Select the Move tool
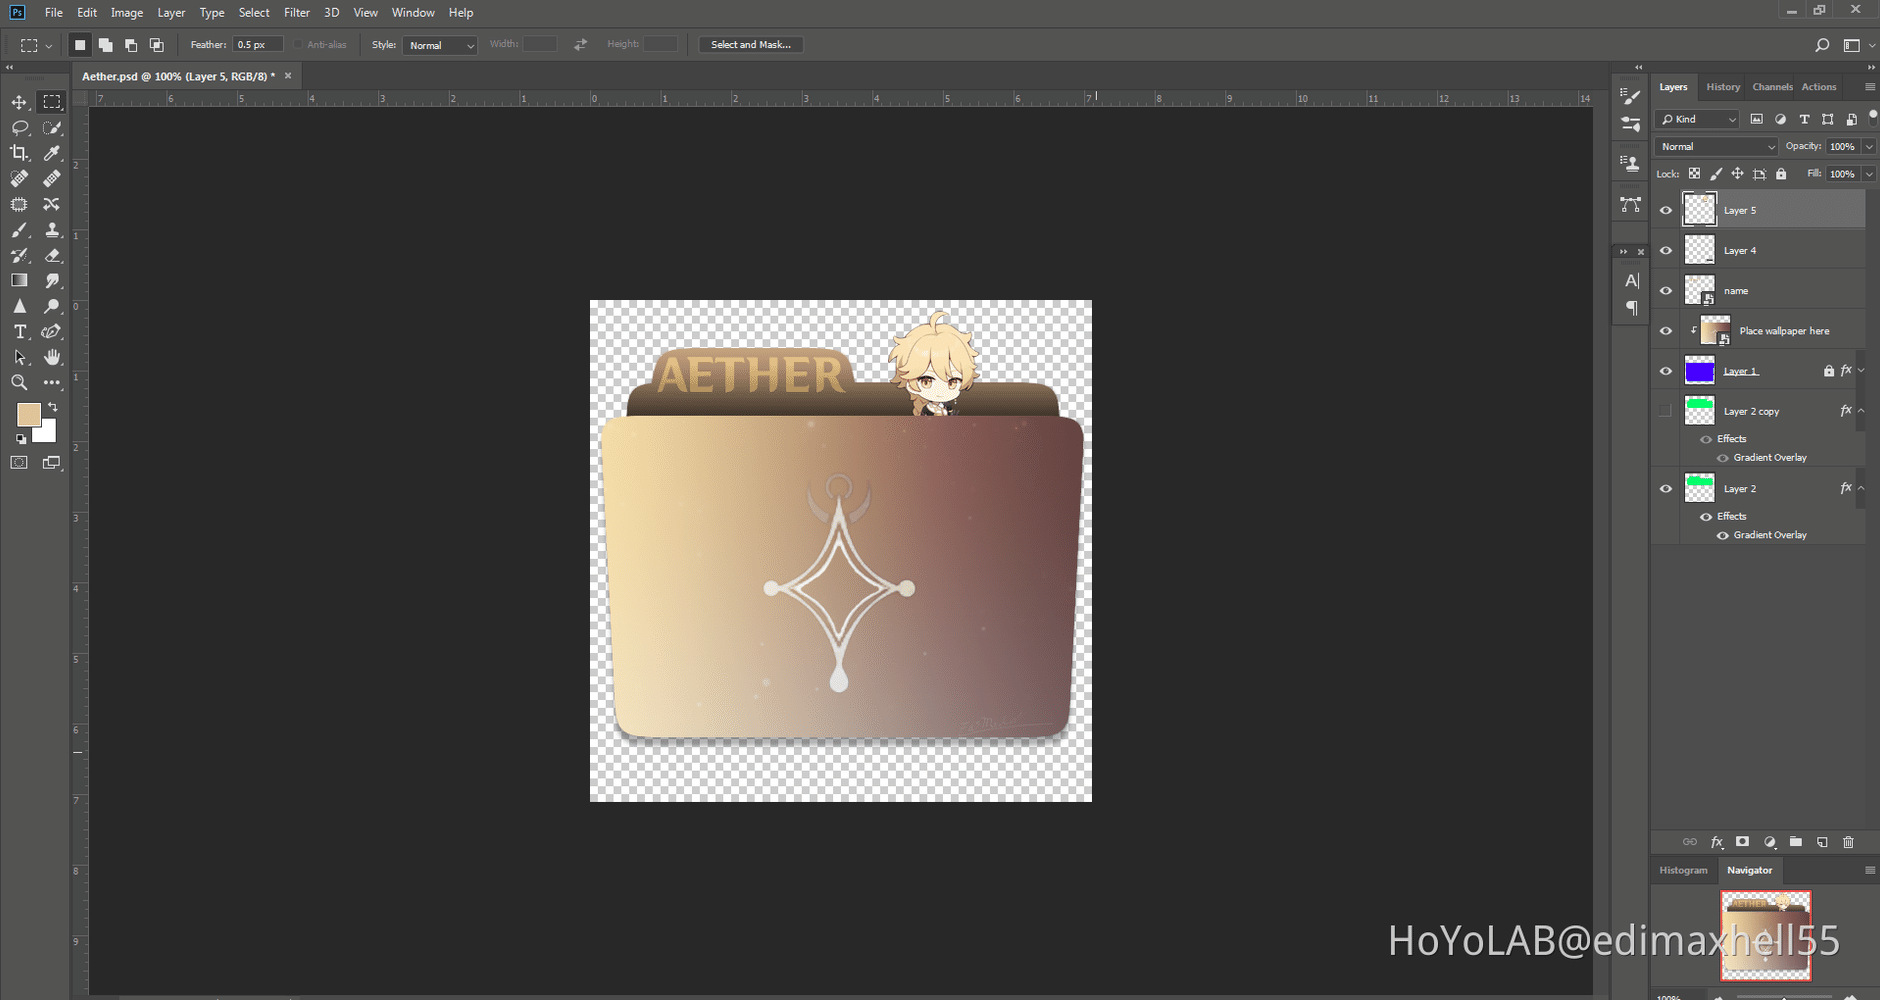The height and width of the screenshot is (1000, 1880). pos(19,103)
